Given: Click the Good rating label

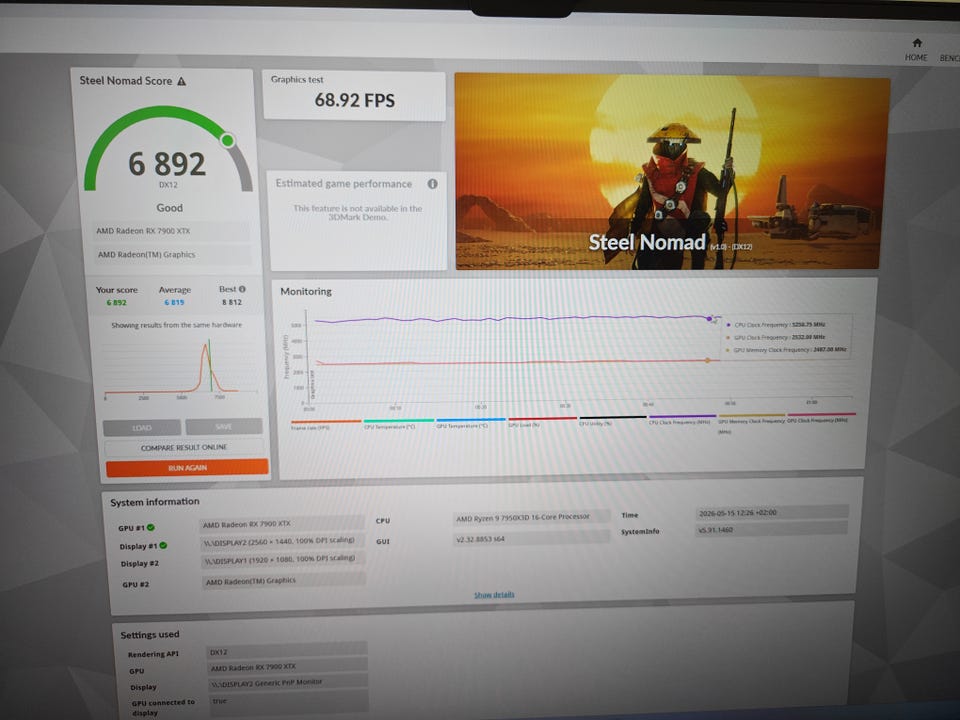Looking at the screenshot, I should tap(170, 208).
